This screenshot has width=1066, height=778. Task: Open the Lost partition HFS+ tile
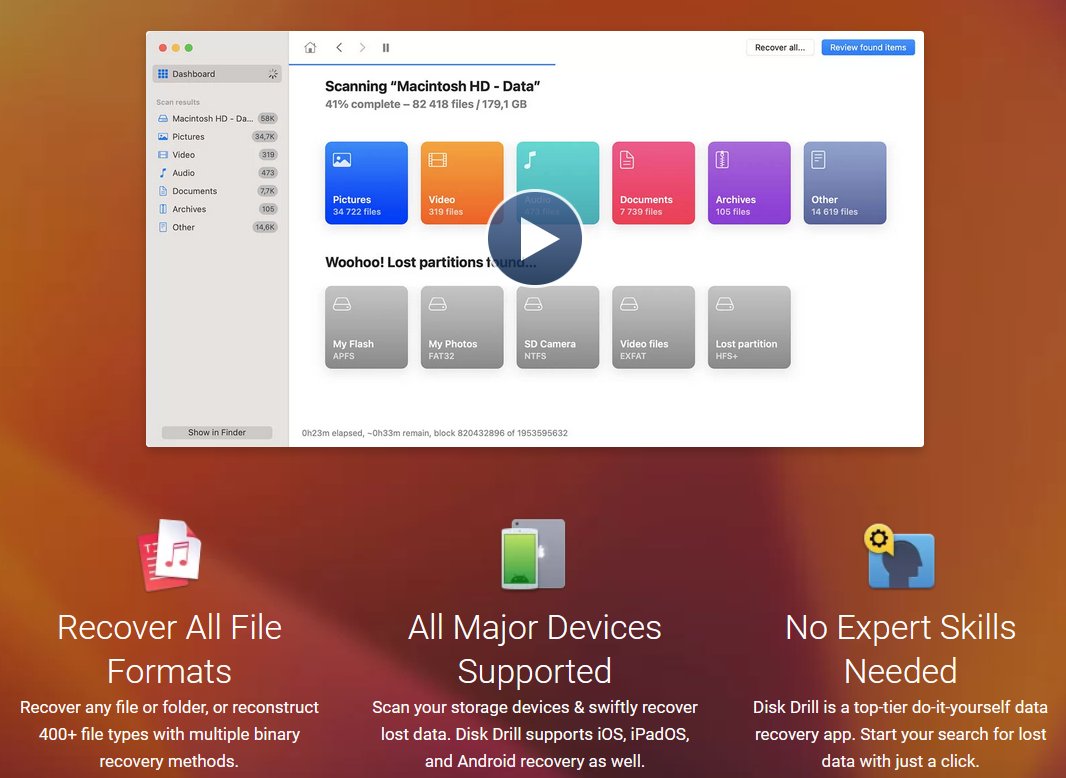click(x=749, y=327)
